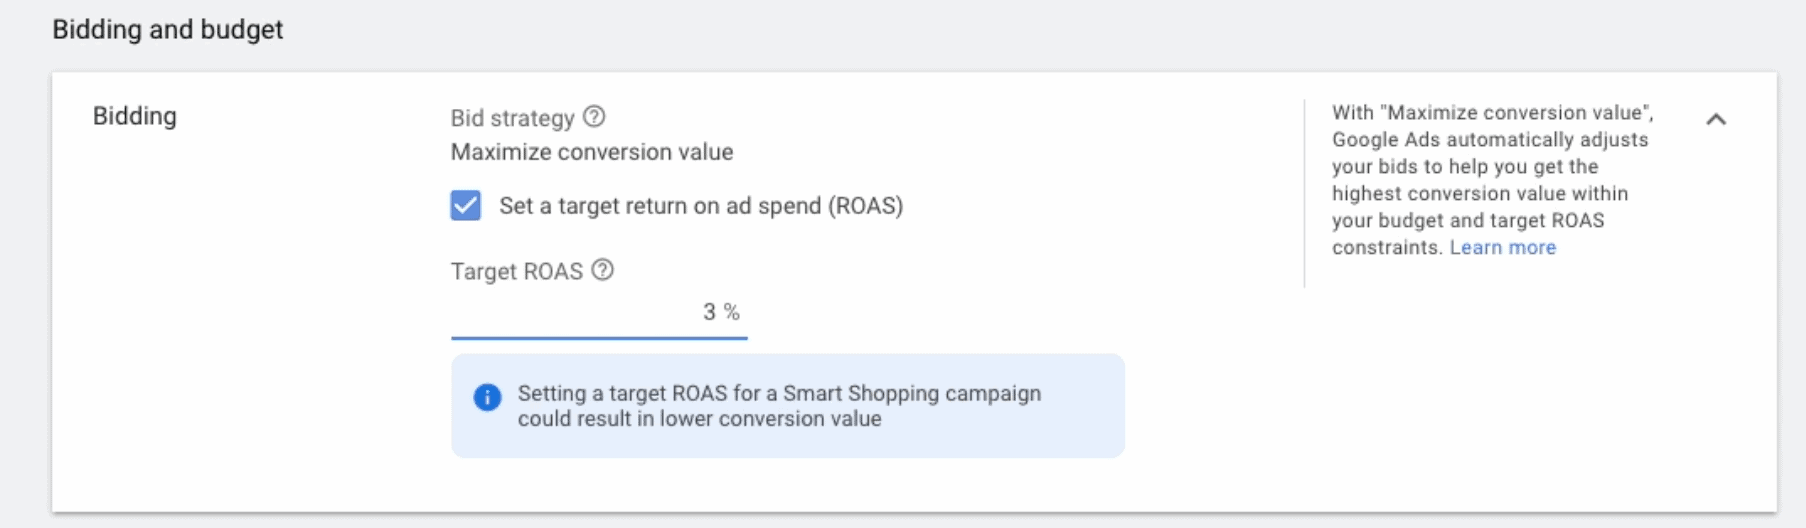Click the Target ROAS input field
The width and height of the screenshot is (1806, 528).
point(599,313)
